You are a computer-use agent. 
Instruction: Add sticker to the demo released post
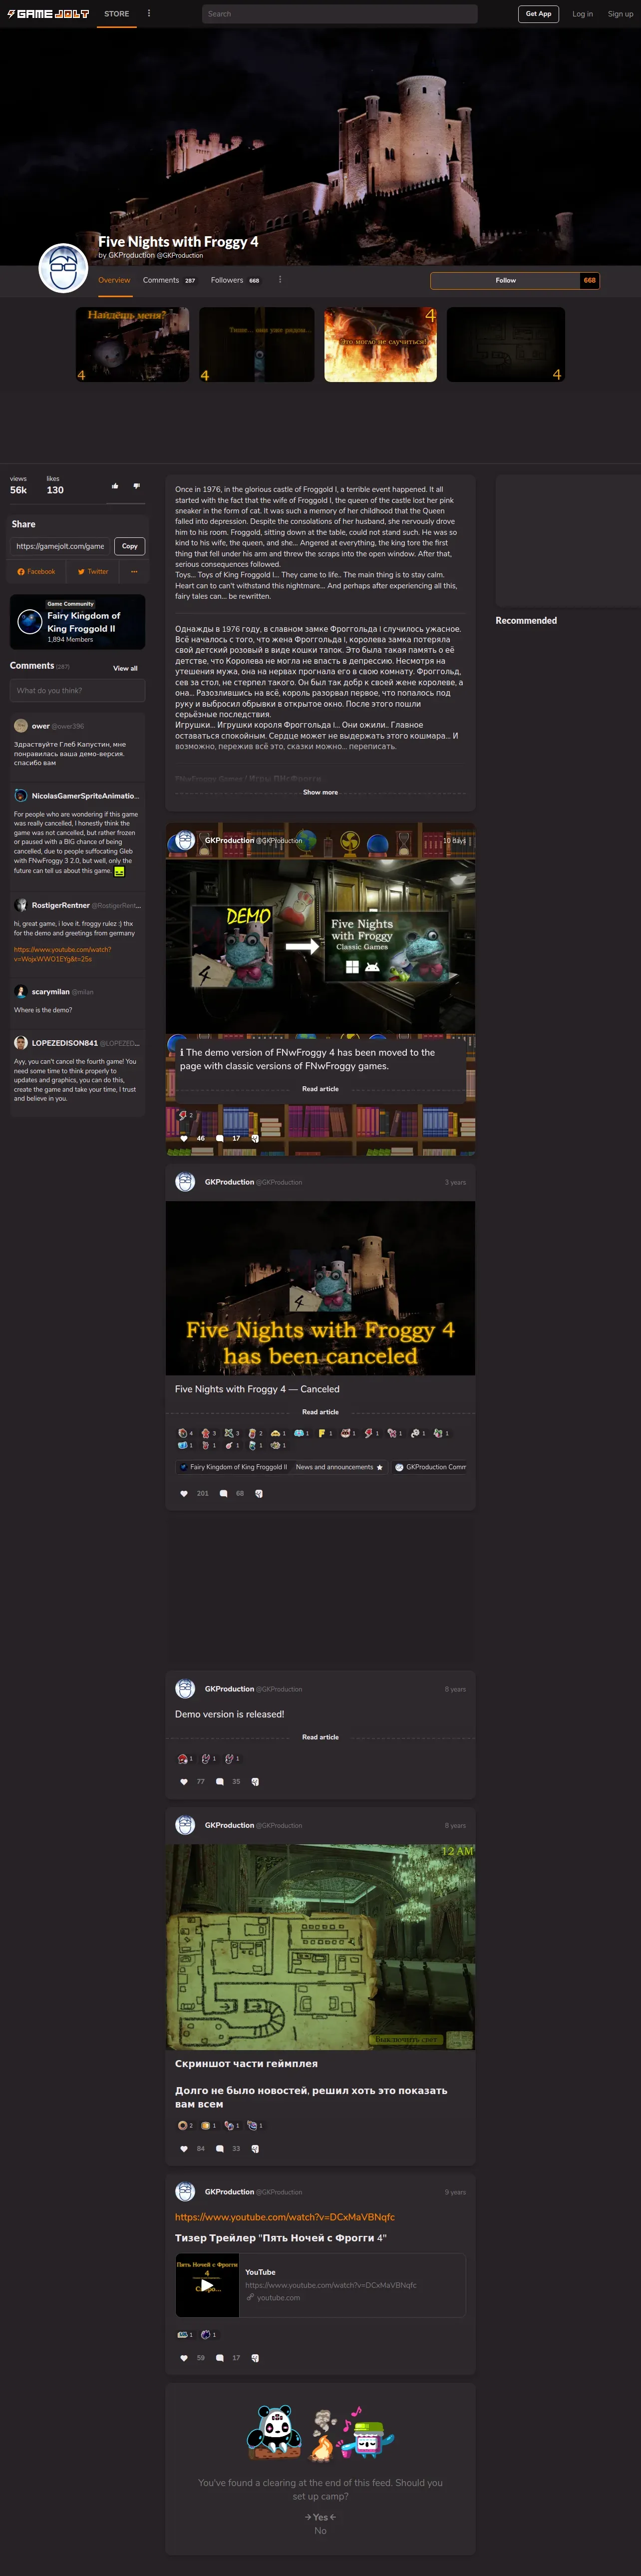[x=255, y=1781]
